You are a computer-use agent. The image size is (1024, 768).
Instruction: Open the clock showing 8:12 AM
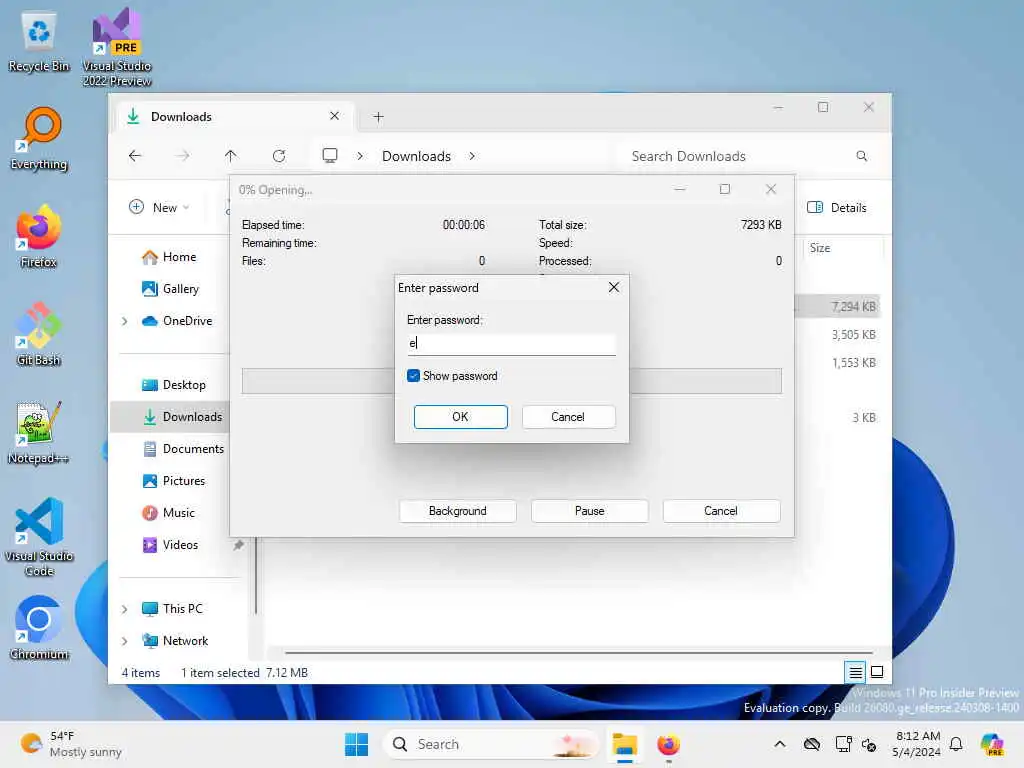[x=917, y=744]
